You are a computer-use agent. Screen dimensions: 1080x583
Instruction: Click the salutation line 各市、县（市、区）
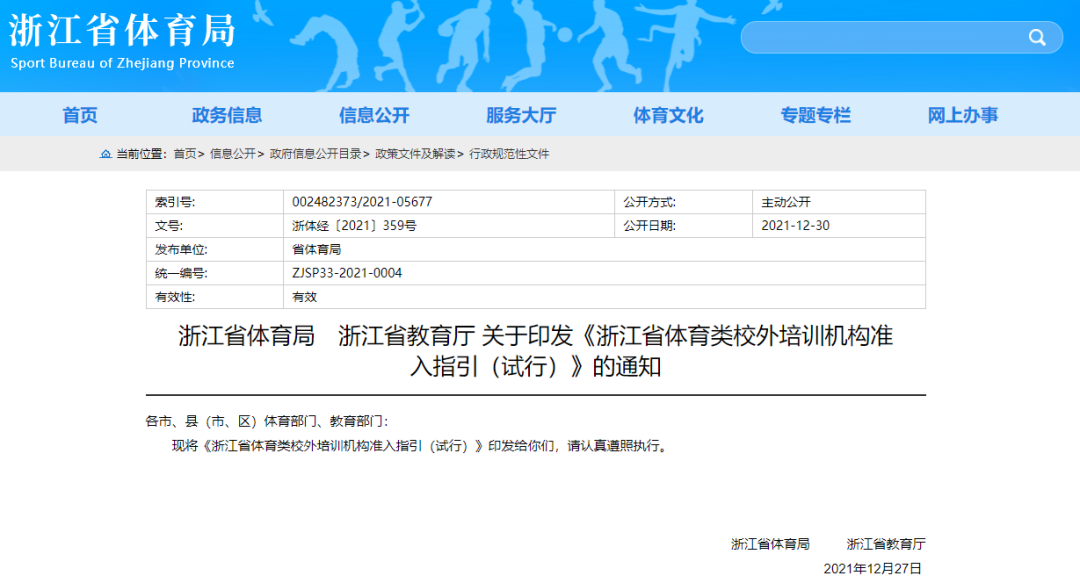click(x=267, y=421)
